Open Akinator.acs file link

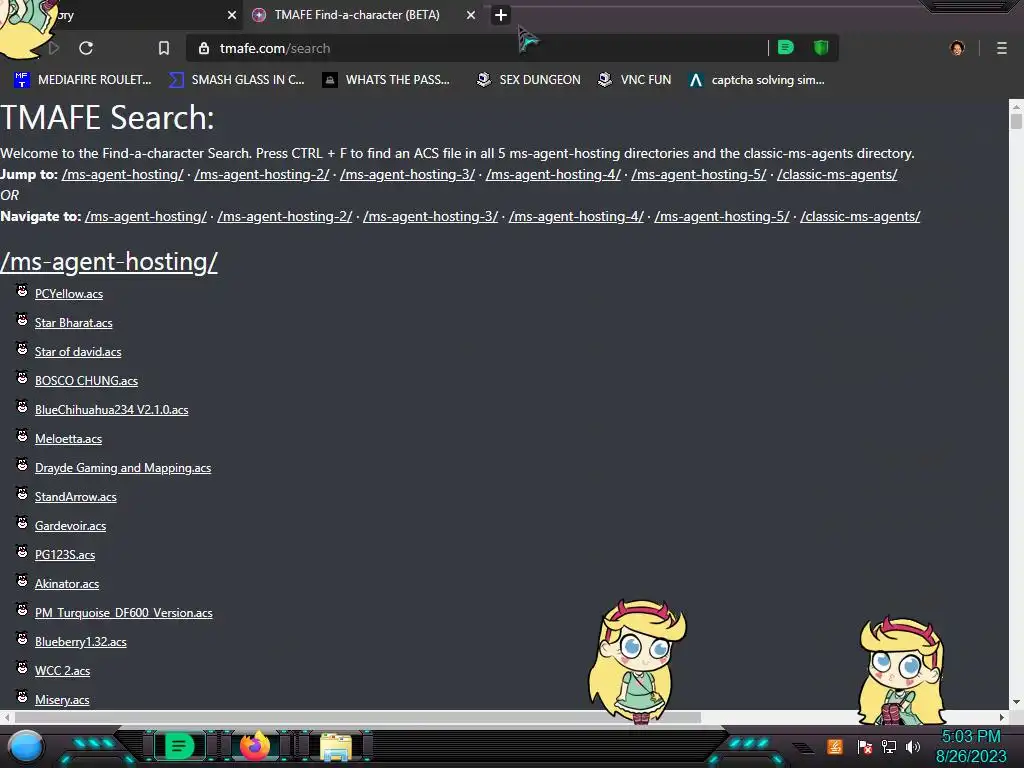(67, 584)
